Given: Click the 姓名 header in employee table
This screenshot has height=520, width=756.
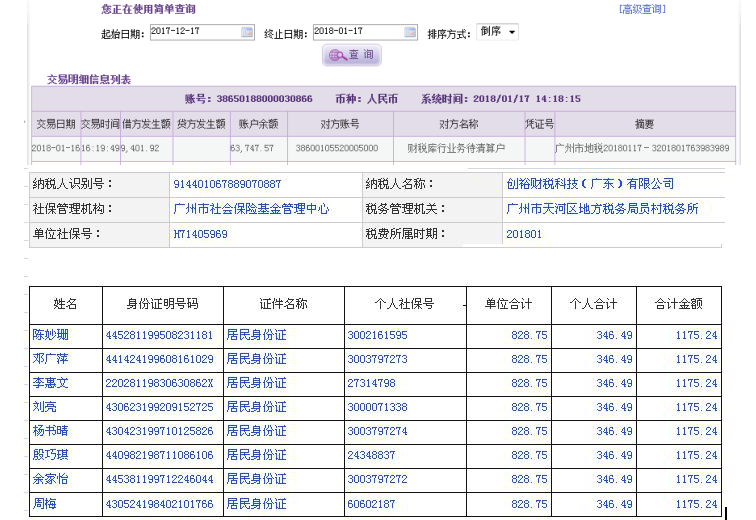Looking at the screenshot, I should (x=65, y=304).
